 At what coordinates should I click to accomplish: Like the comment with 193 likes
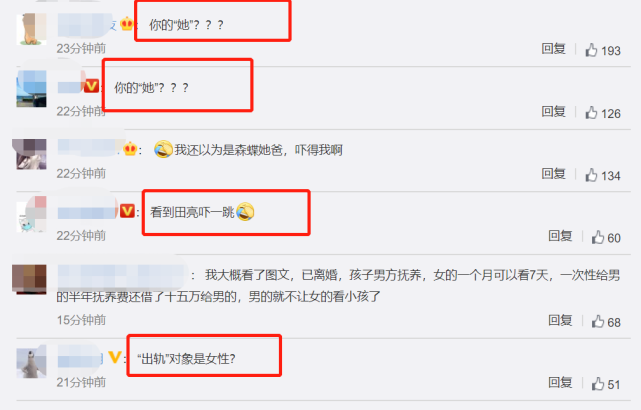(x=591, y=50)
